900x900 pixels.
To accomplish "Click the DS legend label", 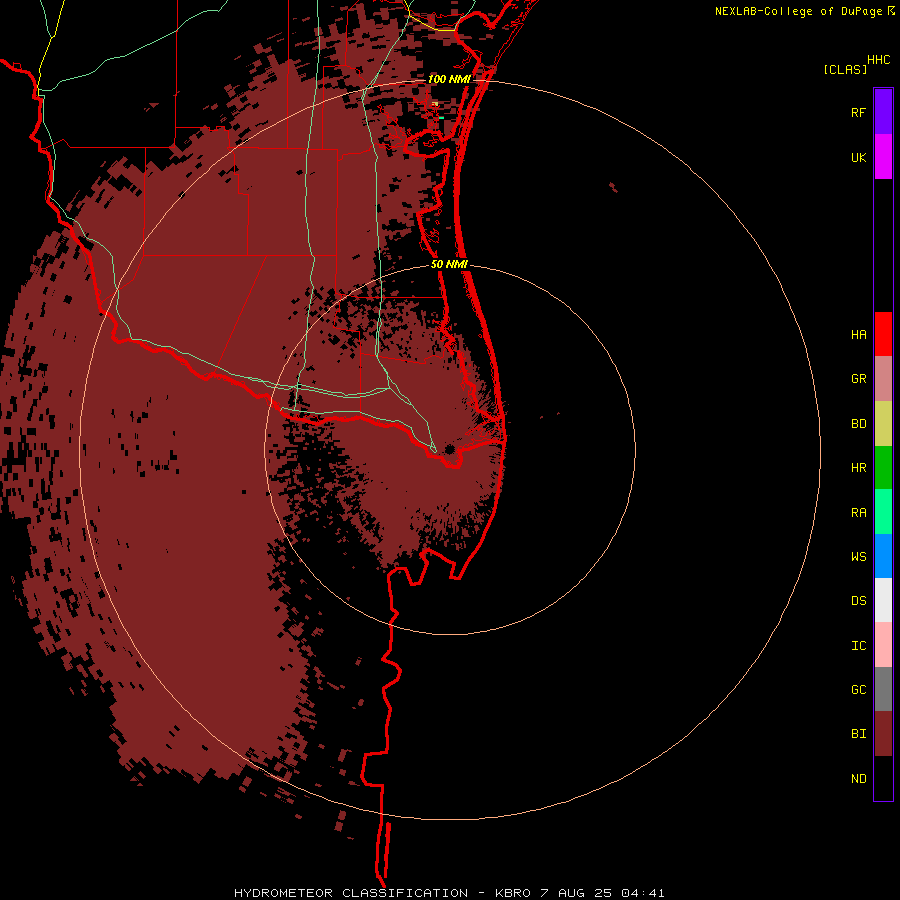I will pyautogui.click(x=858, y=601).
